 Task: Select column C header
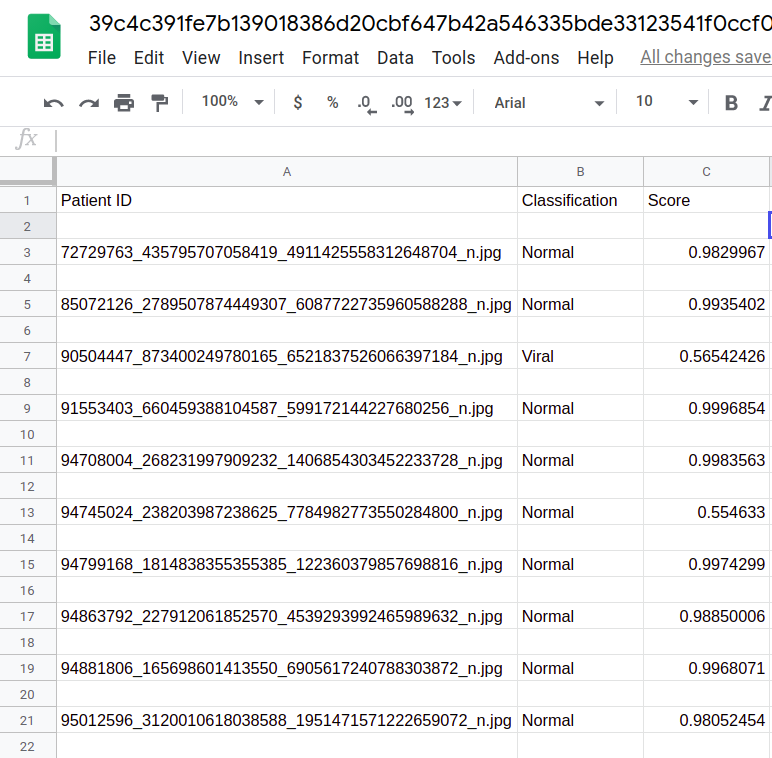tap(707, 172)
